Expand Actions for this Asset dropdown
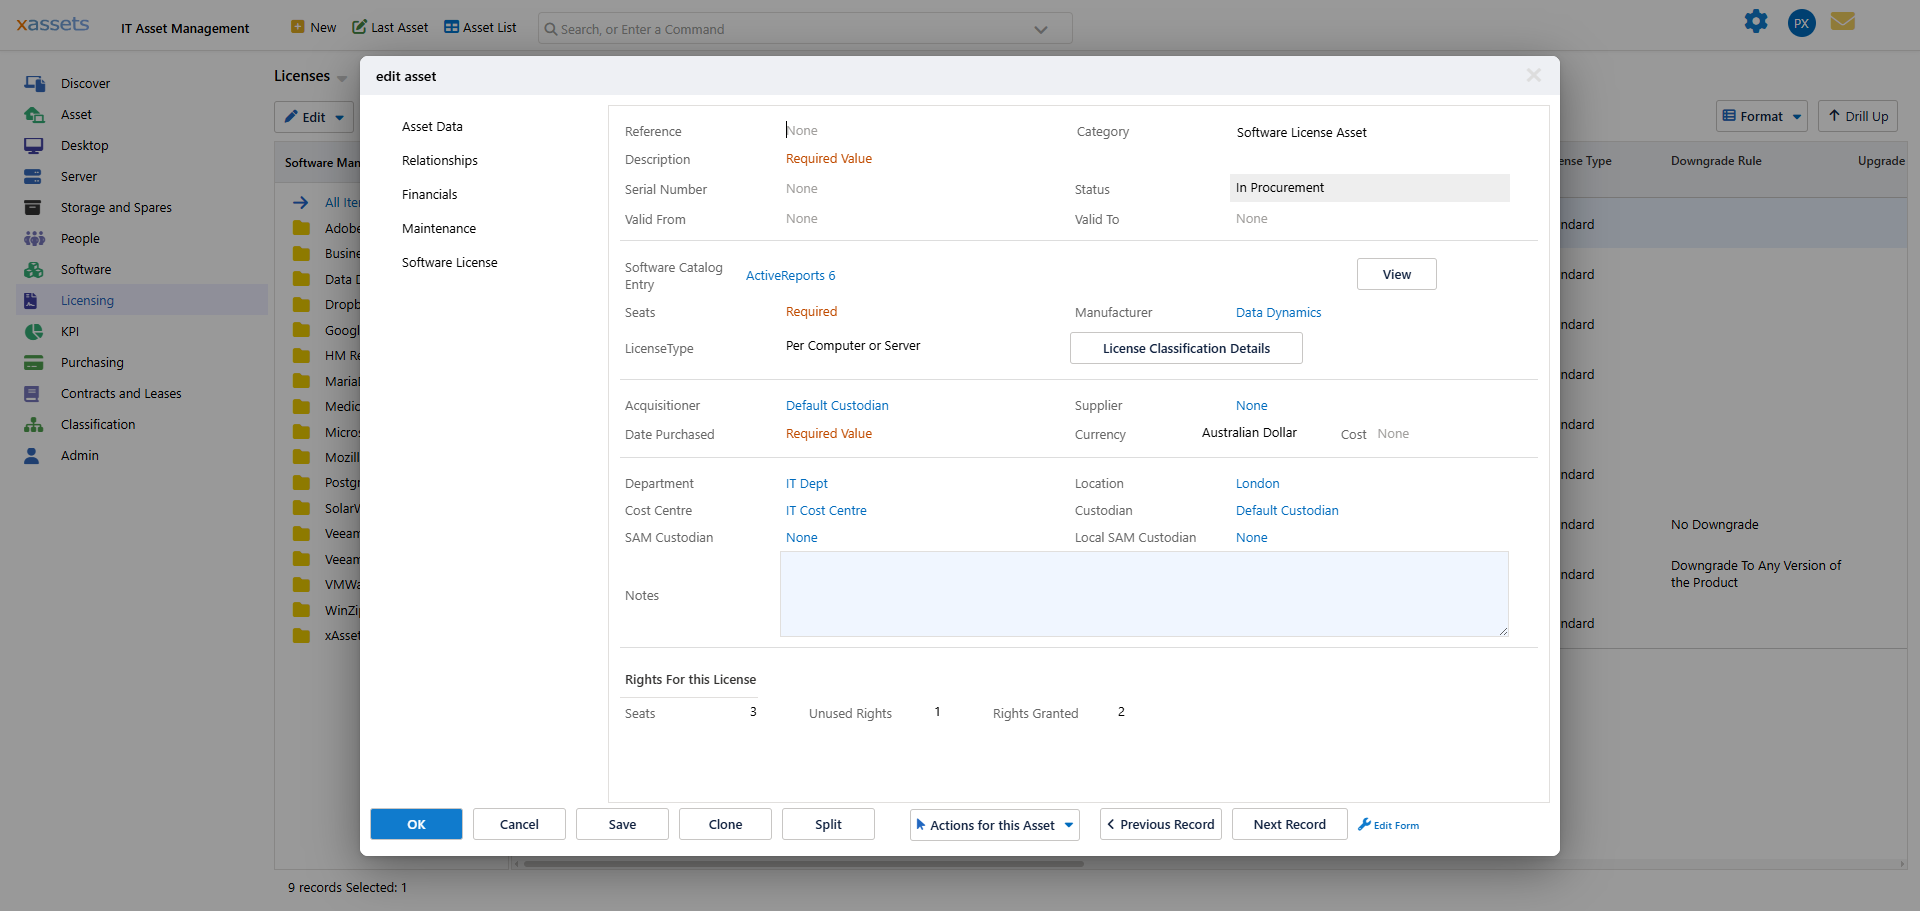The width and height of the screenshot is (1920, 911). tap(994, 825)
